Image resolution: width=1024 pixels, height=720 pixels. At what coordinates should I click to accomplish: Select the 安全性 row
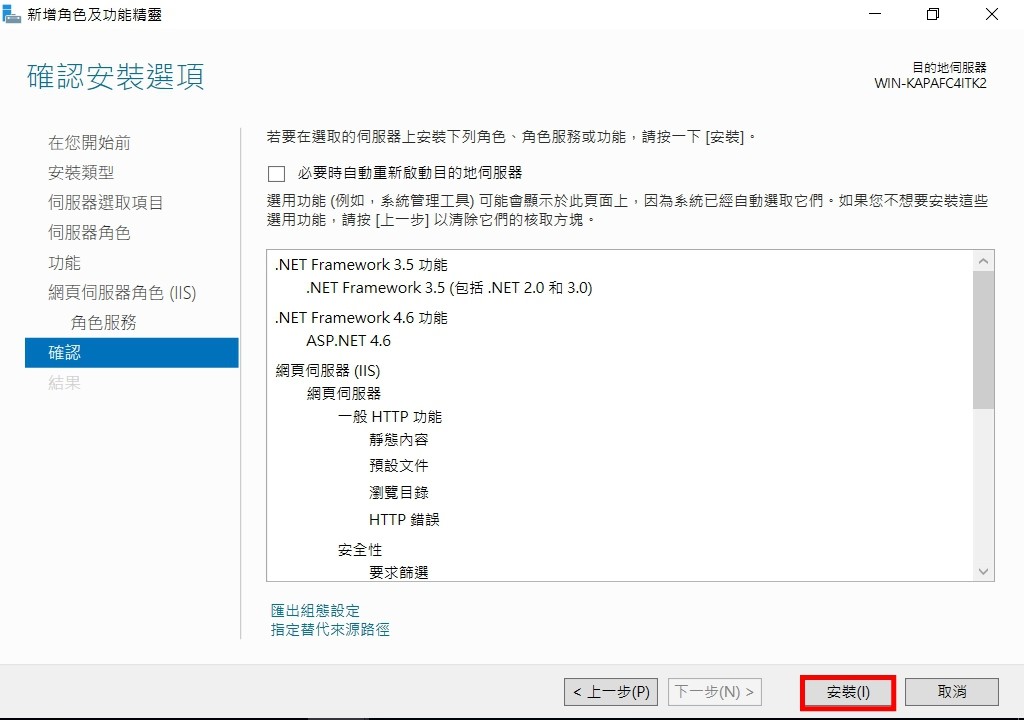[x=360, y=549]
